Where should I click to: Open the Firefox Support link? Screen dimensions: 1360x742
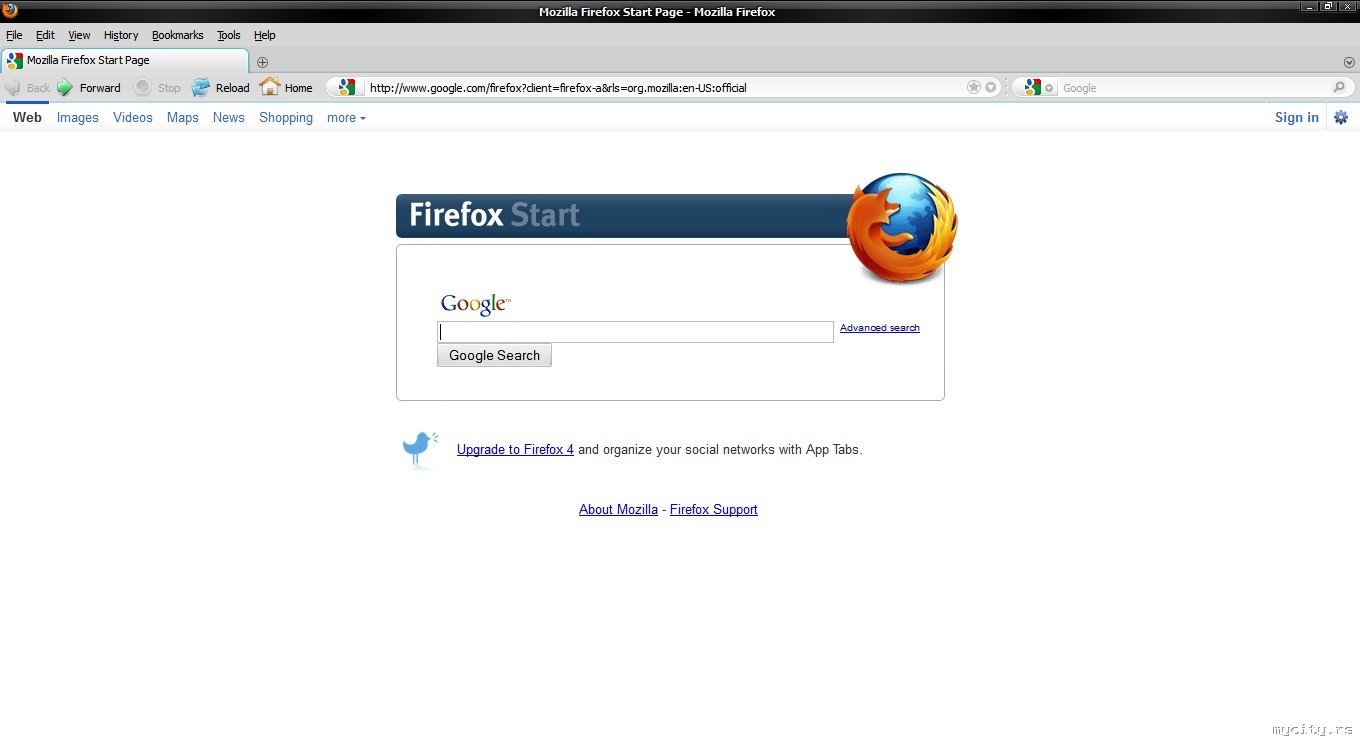pos(714,510)
